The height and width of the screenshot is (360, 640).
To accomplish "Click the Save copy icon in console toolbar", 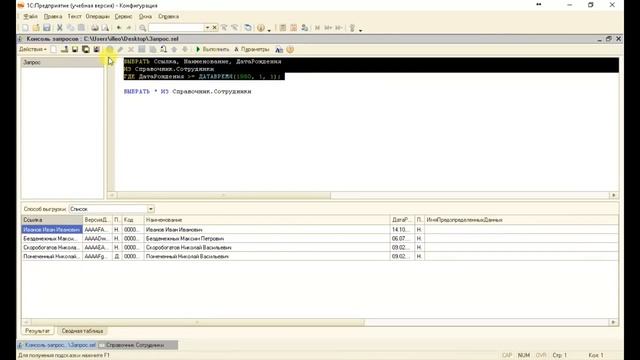I will (x=86, y=49).
